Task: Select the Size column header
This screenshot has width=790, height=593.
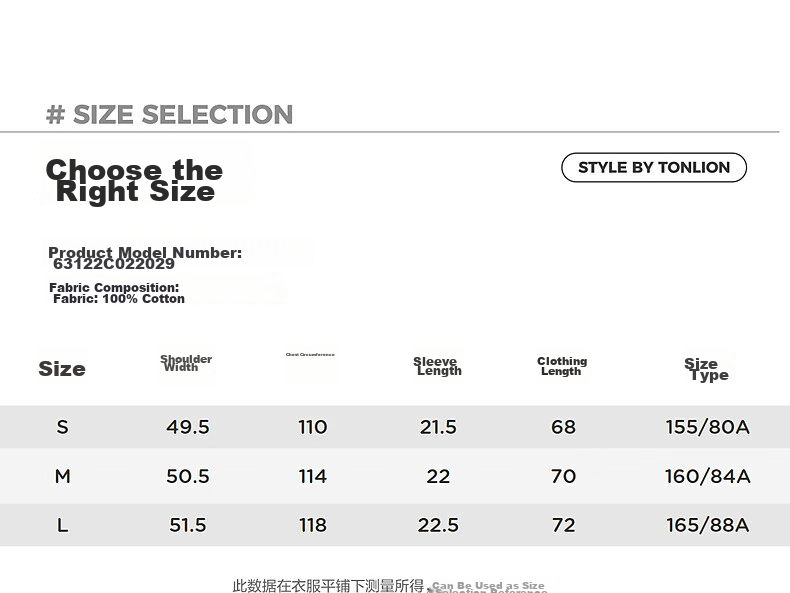Action: 62,369
